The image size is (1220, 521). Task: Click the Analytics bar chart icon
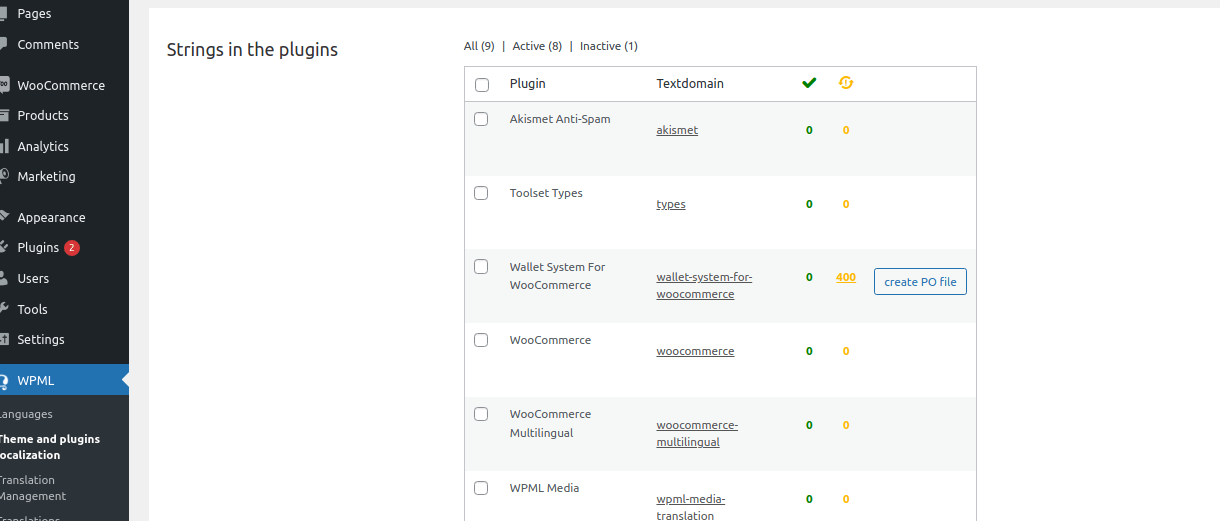4,146
